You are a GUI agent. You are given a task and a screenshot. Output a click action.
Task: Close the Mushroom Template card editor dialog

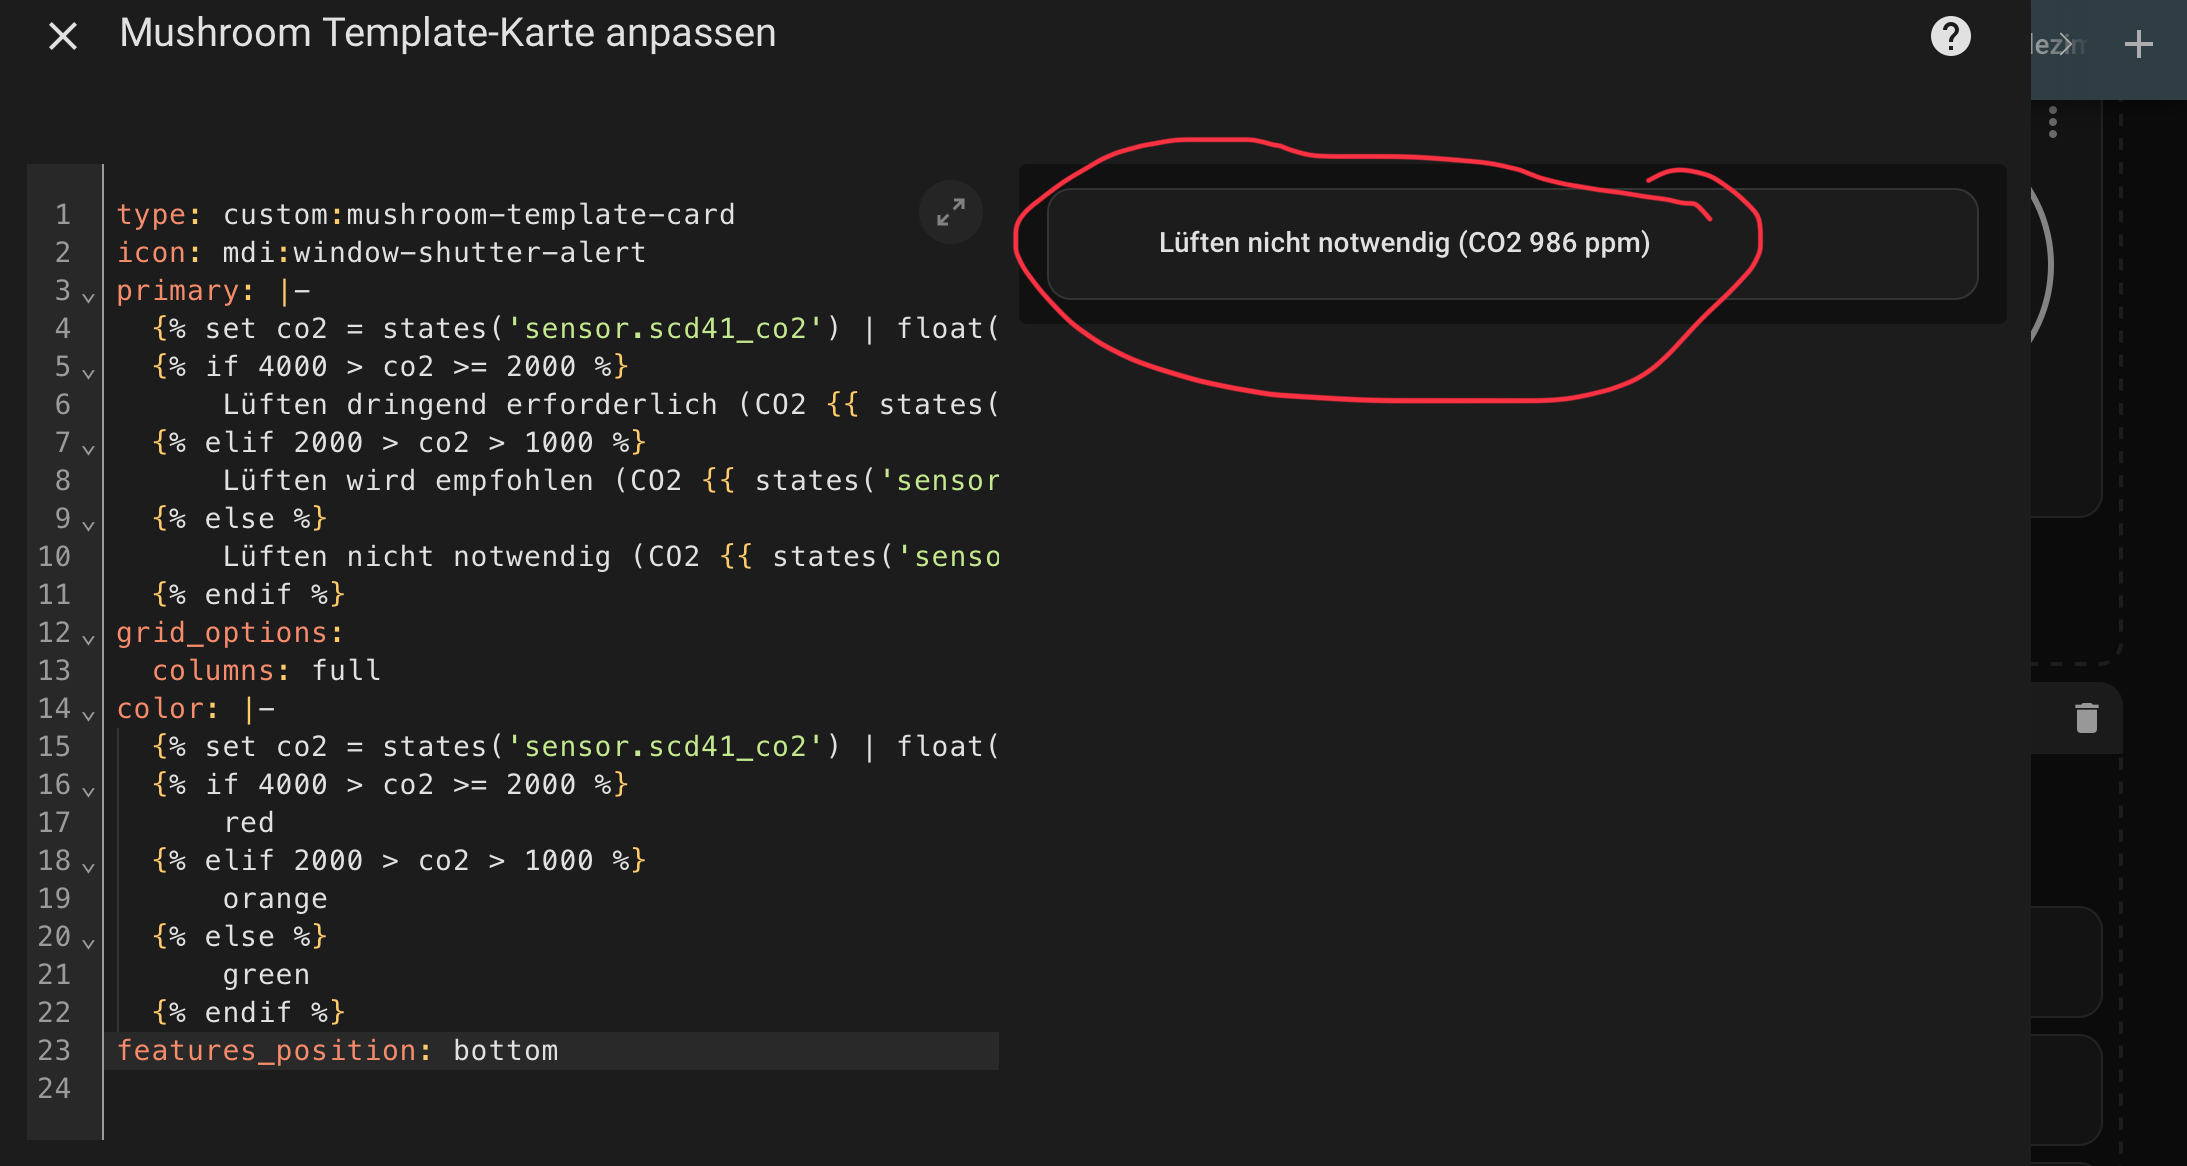(63, 37)
